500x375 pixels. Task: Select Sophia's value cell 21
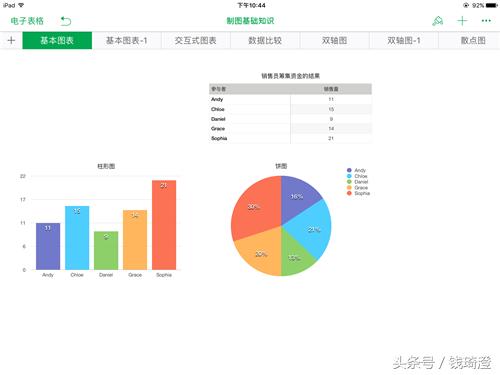click(331, 138)
